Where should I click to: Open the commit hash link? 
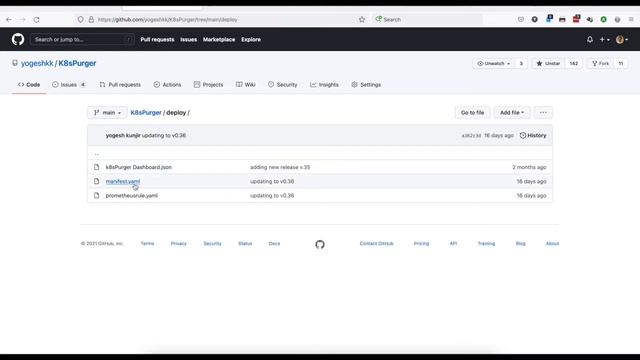pyautogui.click(x=471, y=136)
